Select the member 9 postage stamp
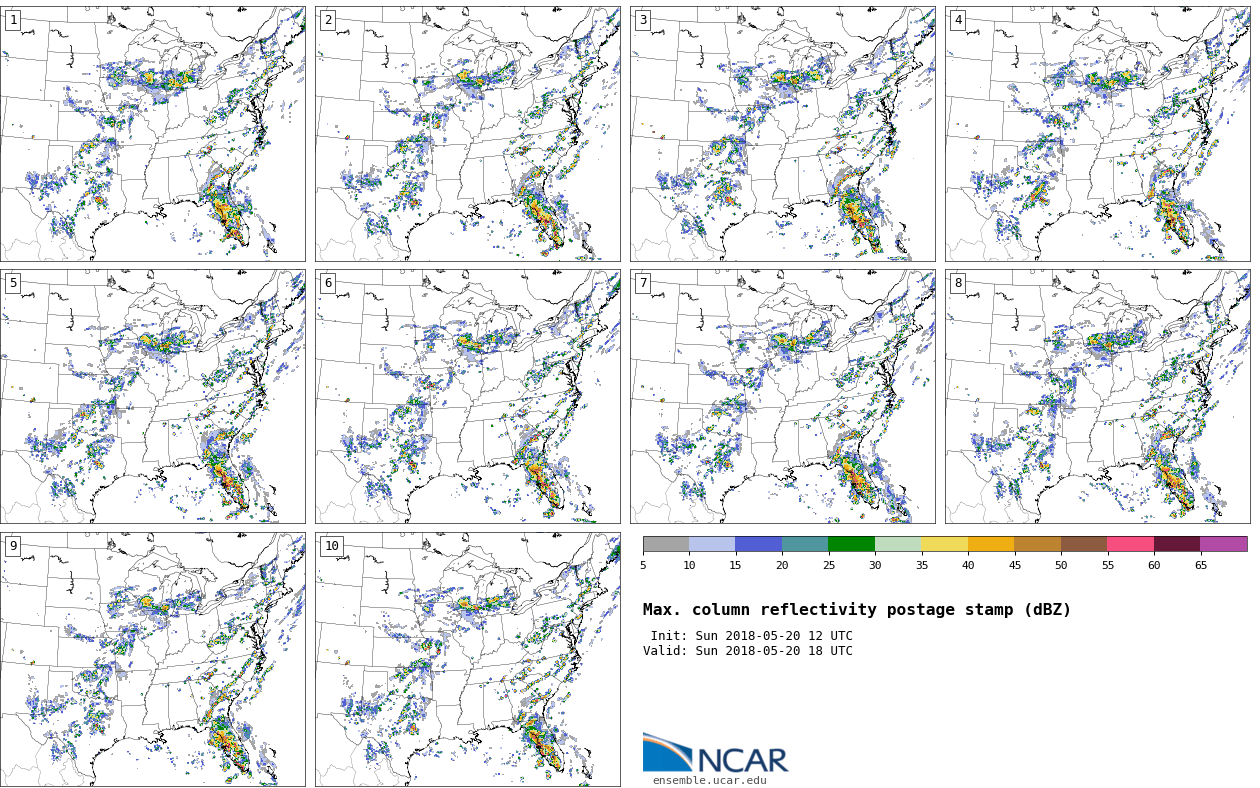Screen dimensions: 1260x788 (x=153, y=659)
